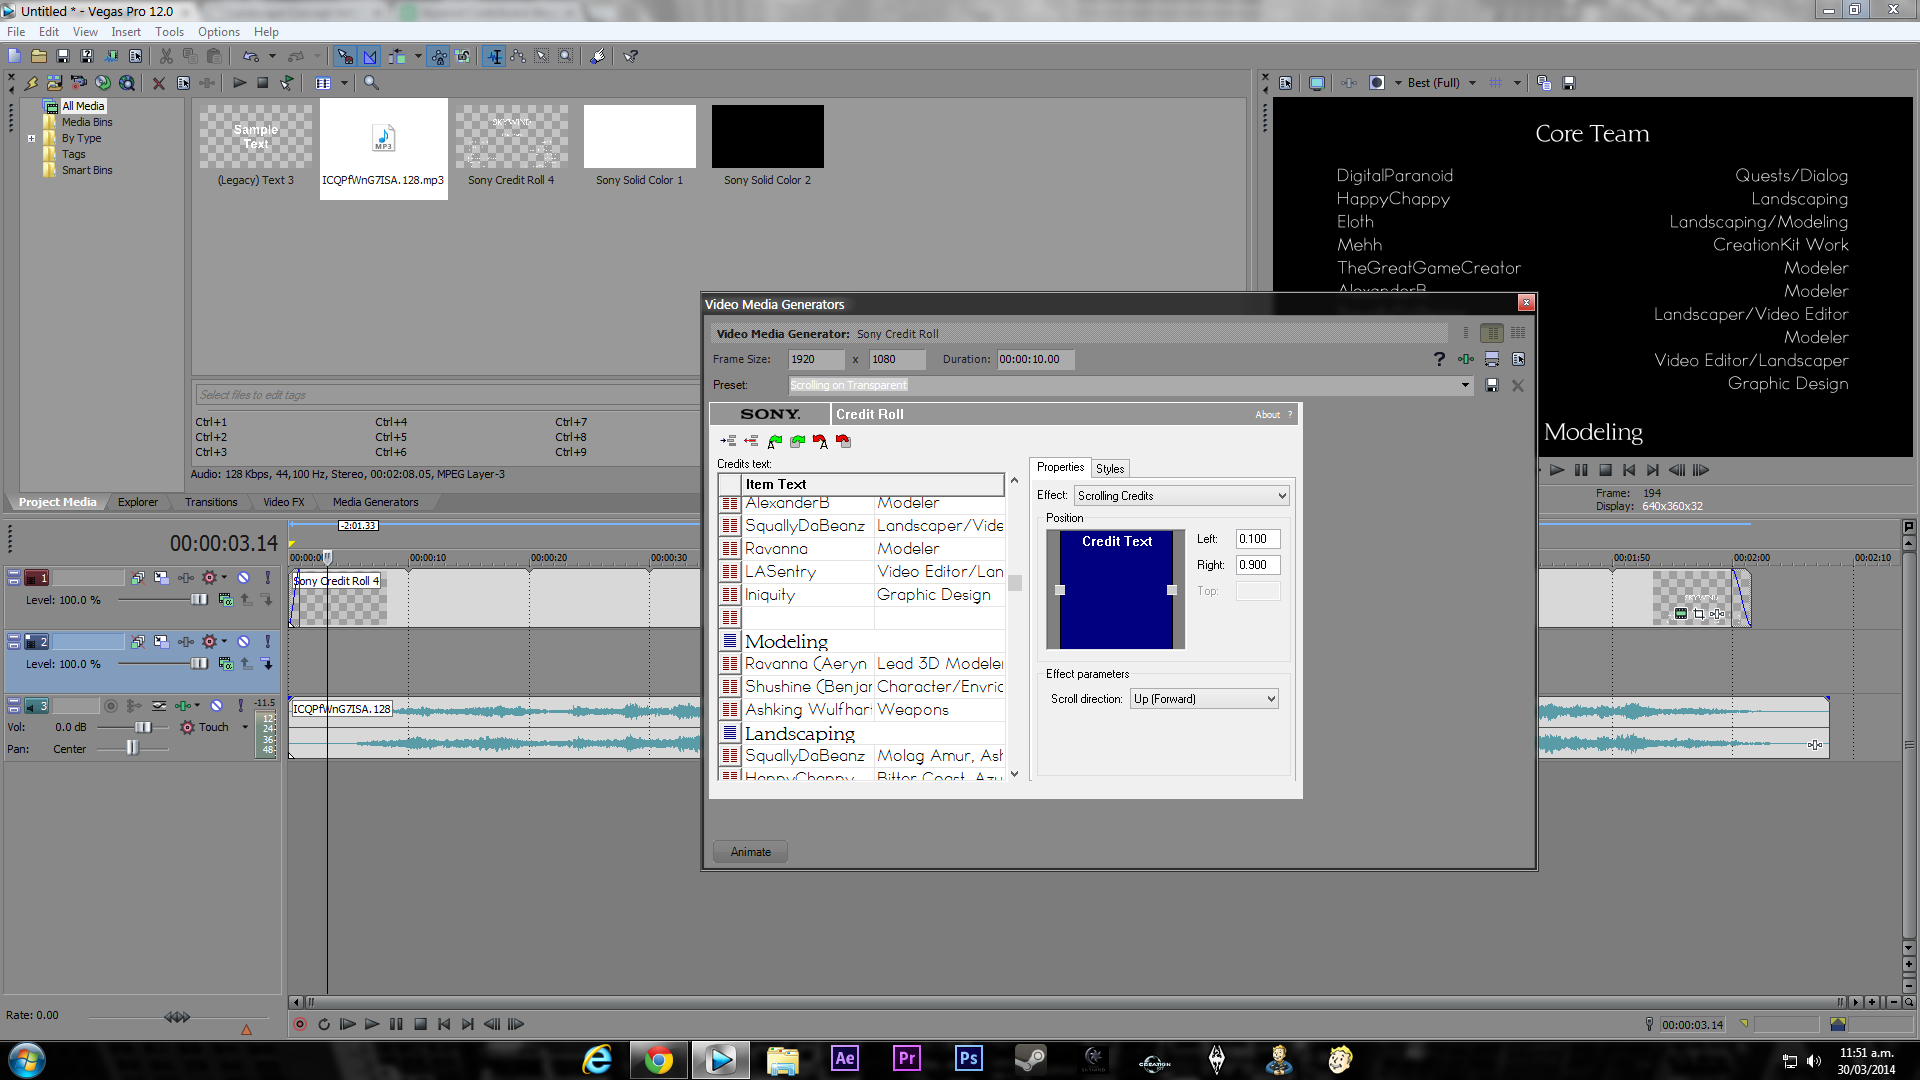Open the Insert menu
The width and height of the screenshot is (1920, 1080).
pyautogui.click(x=126, y=32)
